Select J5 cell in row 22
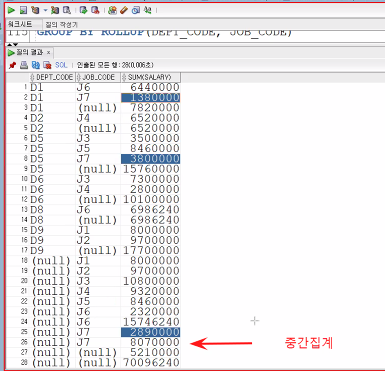385x371 pixels. (x=98, y=301)
